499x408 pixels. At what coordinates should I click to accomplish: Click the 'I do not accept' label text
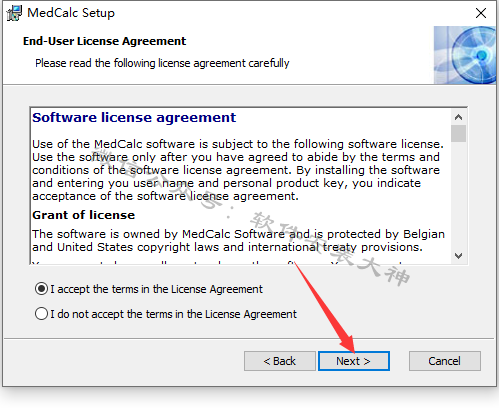point(173,314)
